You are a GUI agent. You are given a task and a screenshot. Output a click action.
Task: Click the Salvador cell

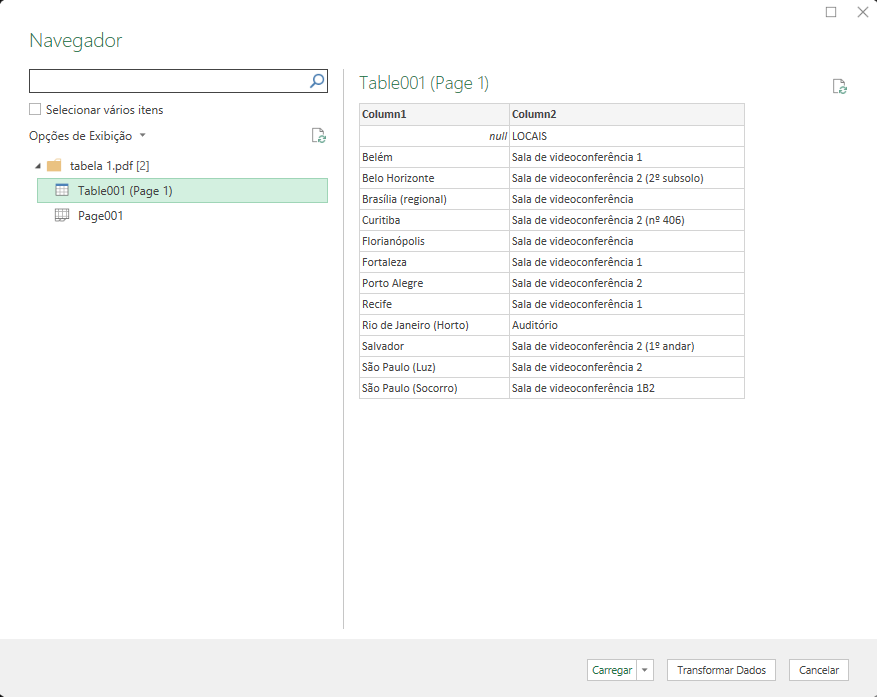click(434, 346)
